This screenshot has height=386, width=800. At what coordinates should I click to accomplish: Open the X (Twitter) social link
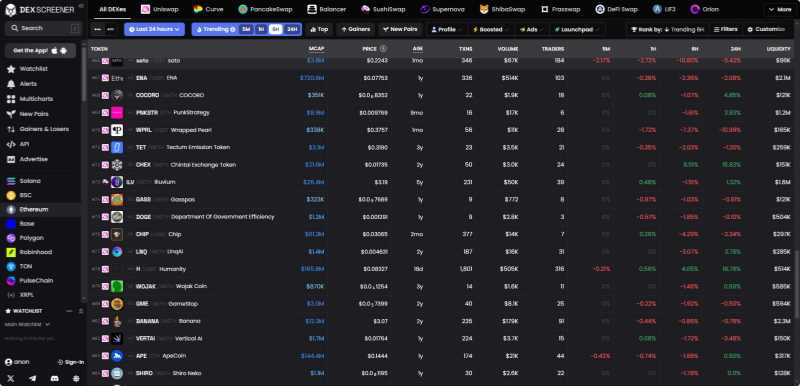[11, 378]
